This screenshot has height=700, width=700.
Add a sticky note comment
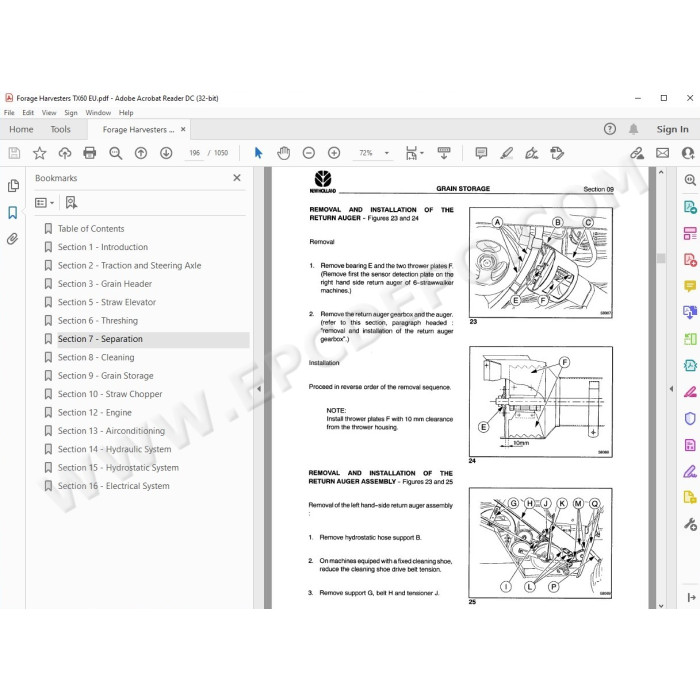pos(481,153)
